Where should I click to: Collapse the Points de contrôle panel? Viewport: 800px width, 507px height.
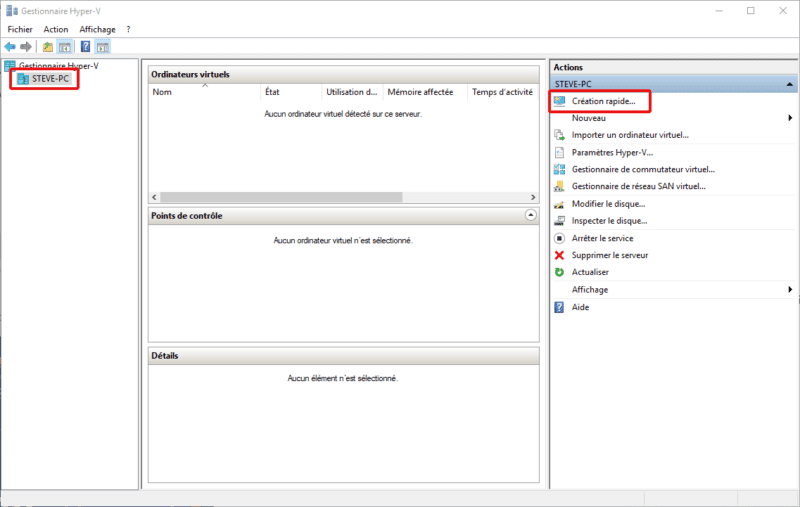[531, 215]
